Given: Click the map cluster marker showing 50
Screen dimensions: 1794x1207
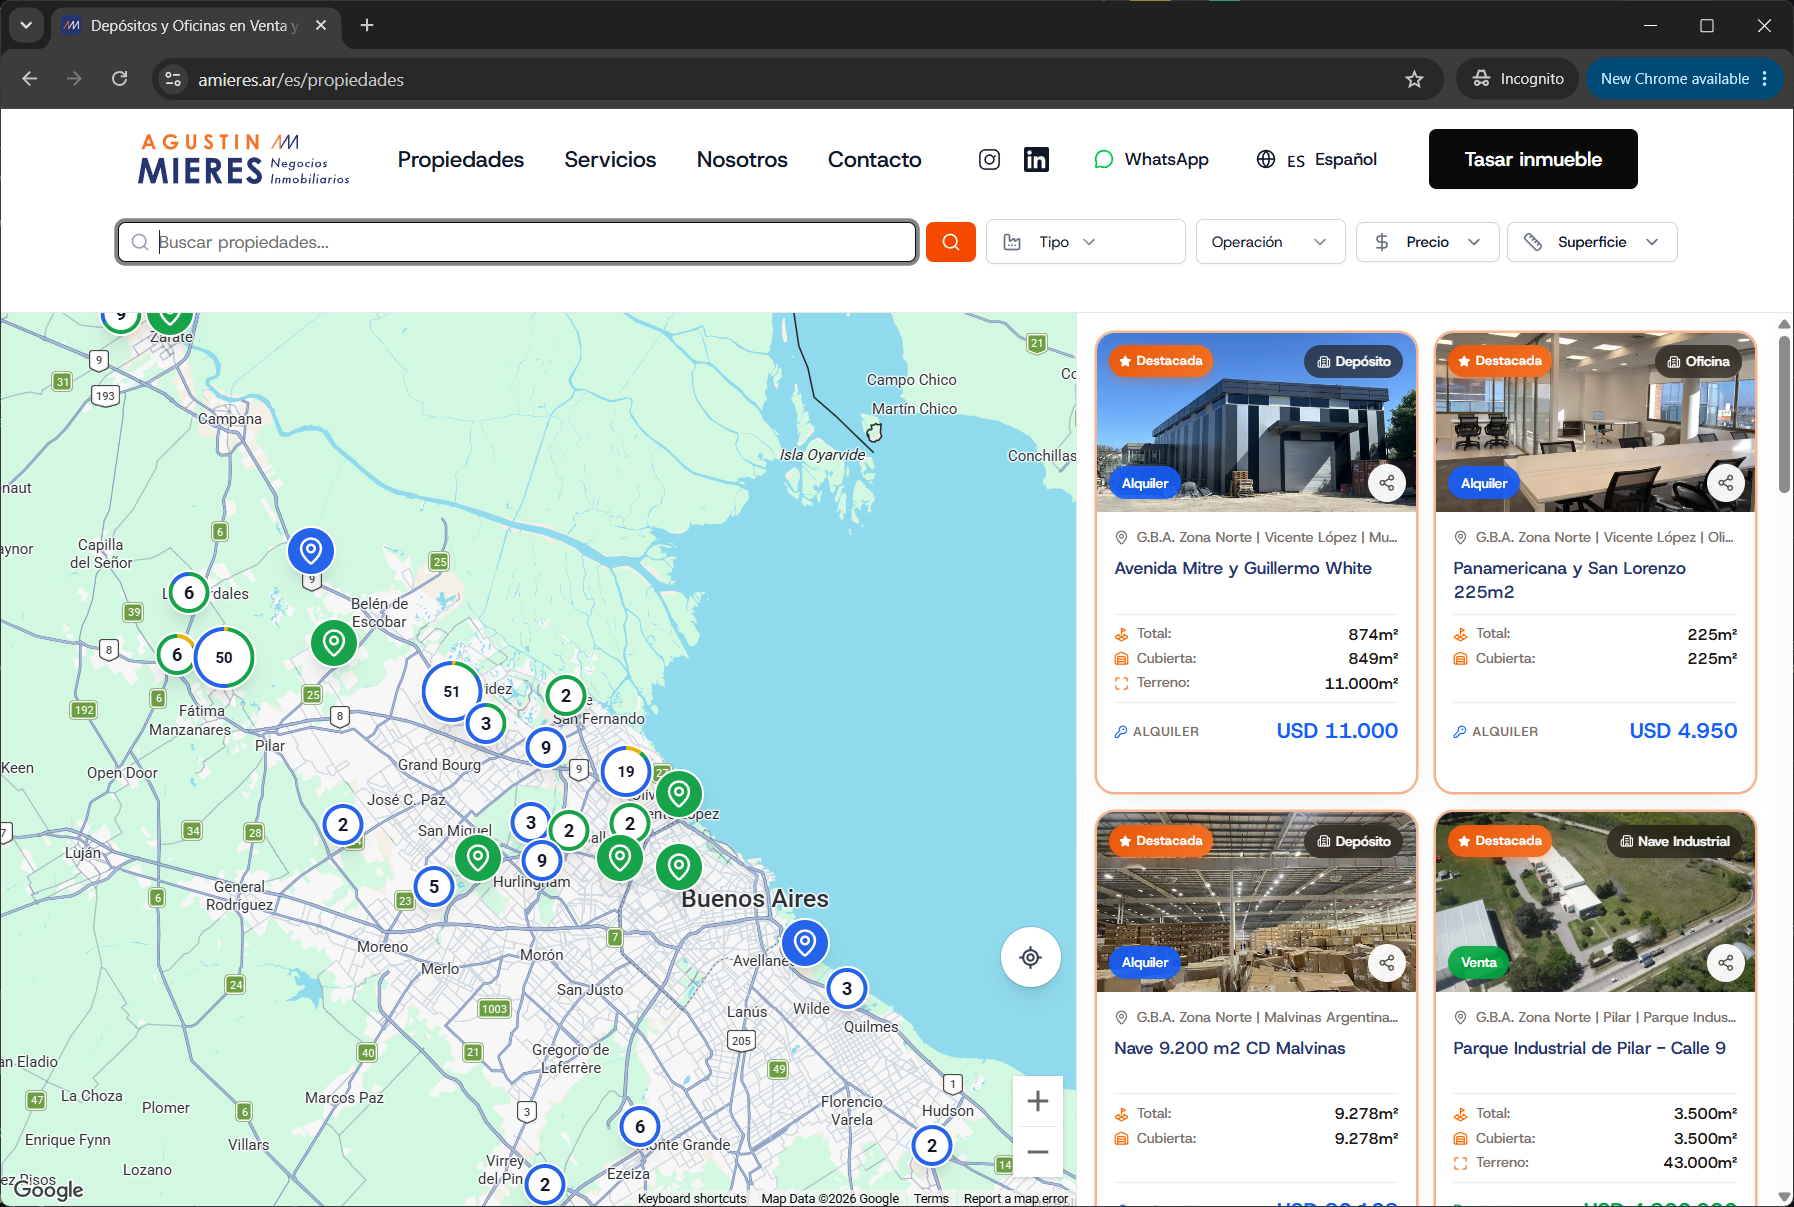Looking at the screenshot, I should click(224, 657).
